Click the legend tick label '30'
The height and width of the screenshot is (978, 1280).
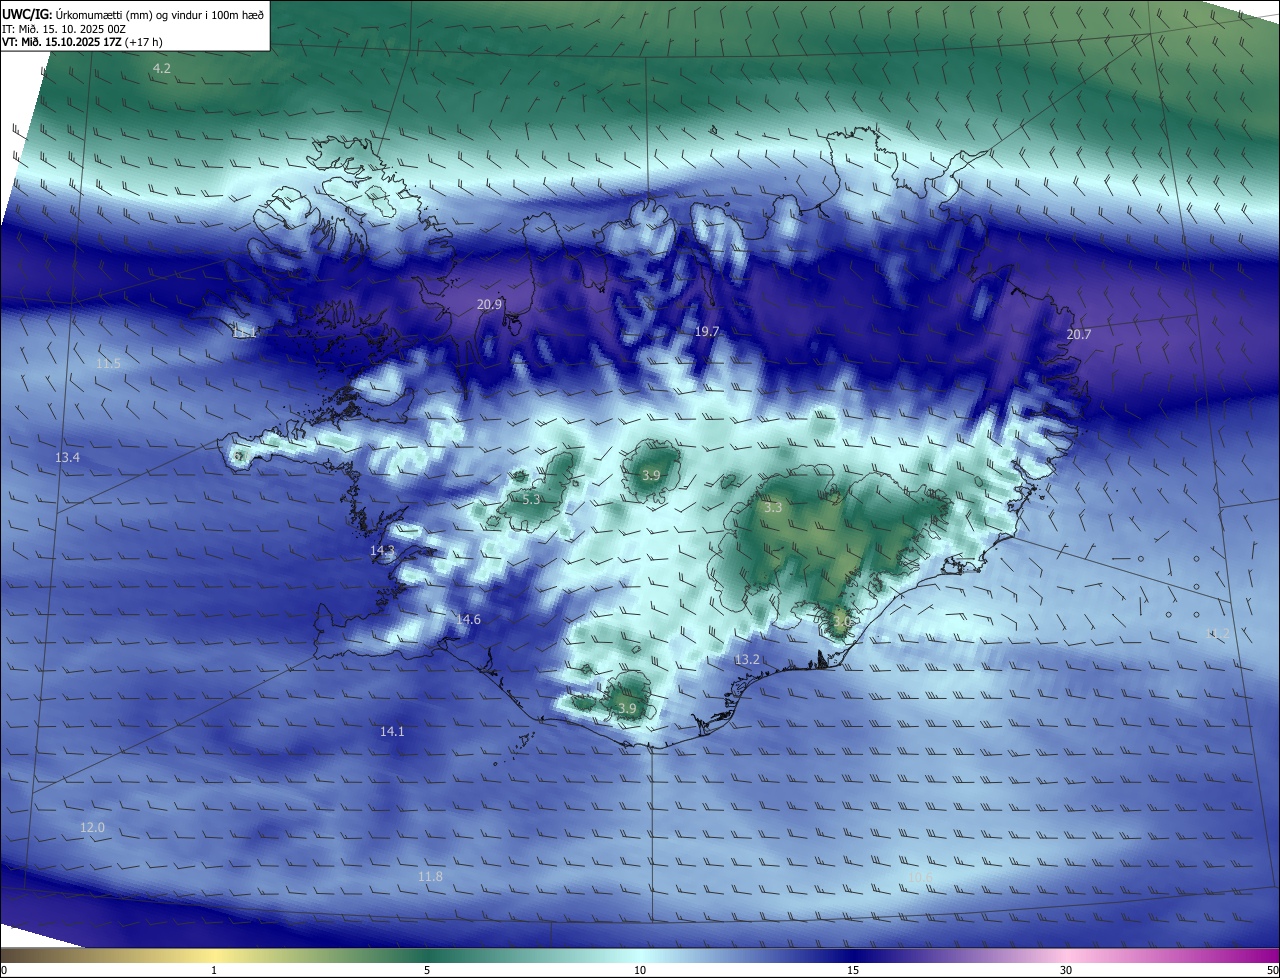click(x=1066, y=970)
